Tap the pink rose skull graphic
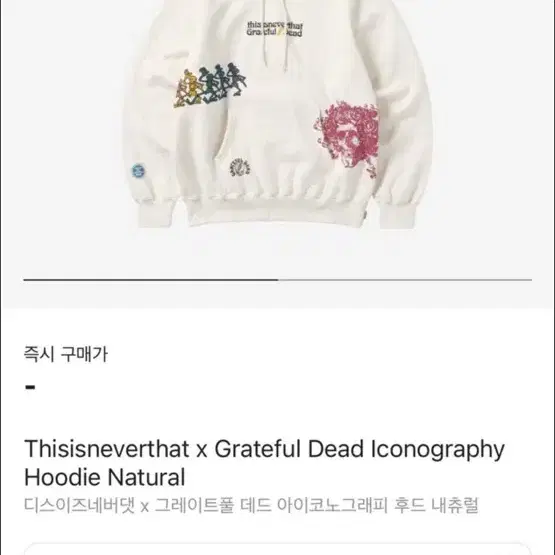The image size is (555, 555). coord(346,138)
